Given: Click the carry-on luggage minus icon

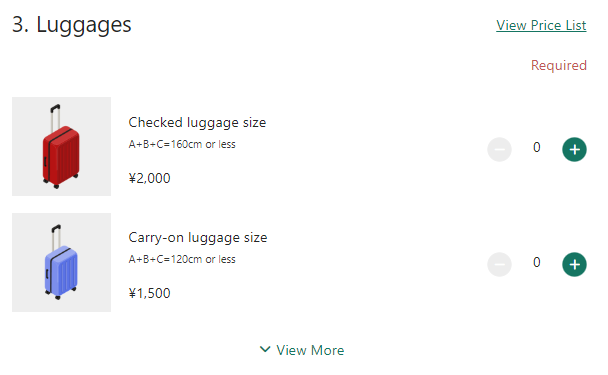Looking at the screenshot, I should tap(499, 264).
